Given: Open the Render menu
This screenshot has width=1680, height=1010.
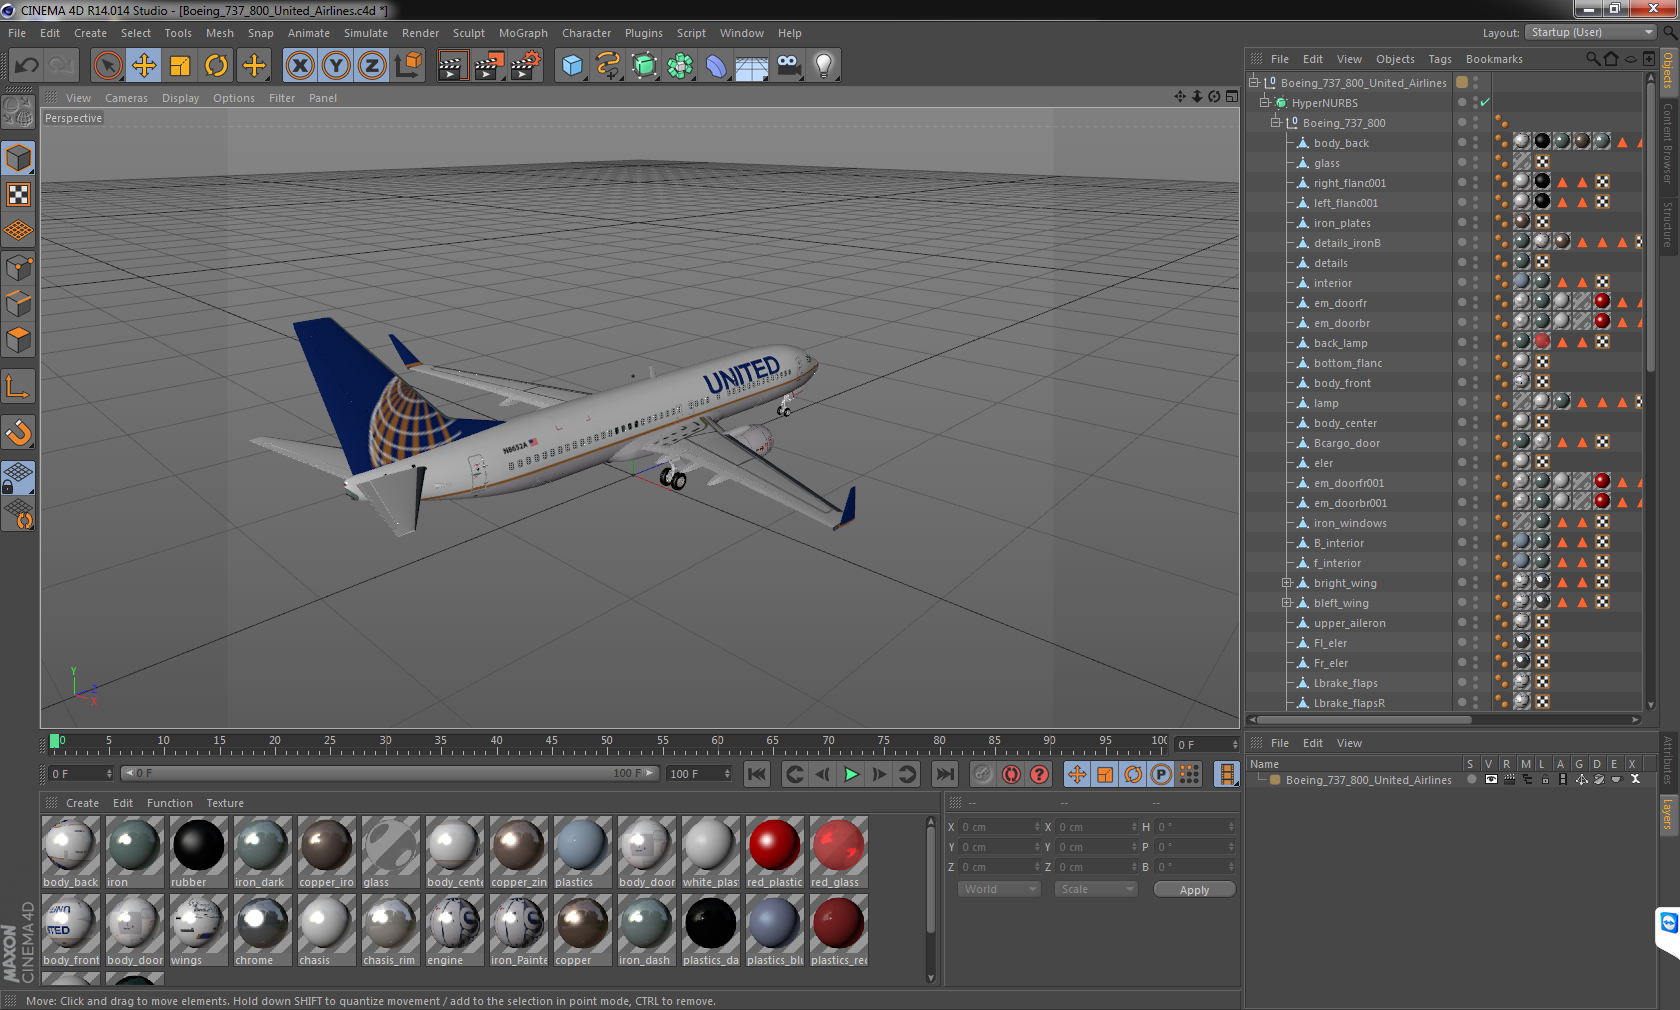Looking at the screenshot, I should click(x=420, y=33).
